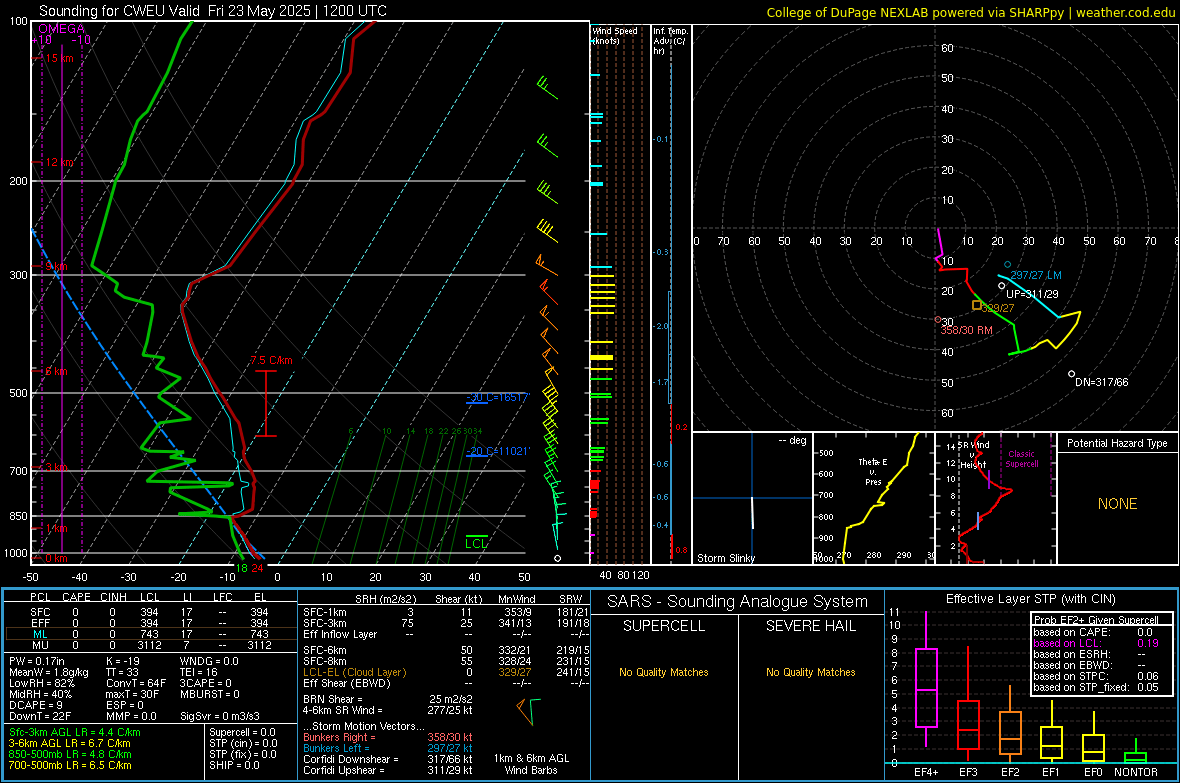
Task: Select the red 7.5 C/km lapse rate label
Action: 271,361
